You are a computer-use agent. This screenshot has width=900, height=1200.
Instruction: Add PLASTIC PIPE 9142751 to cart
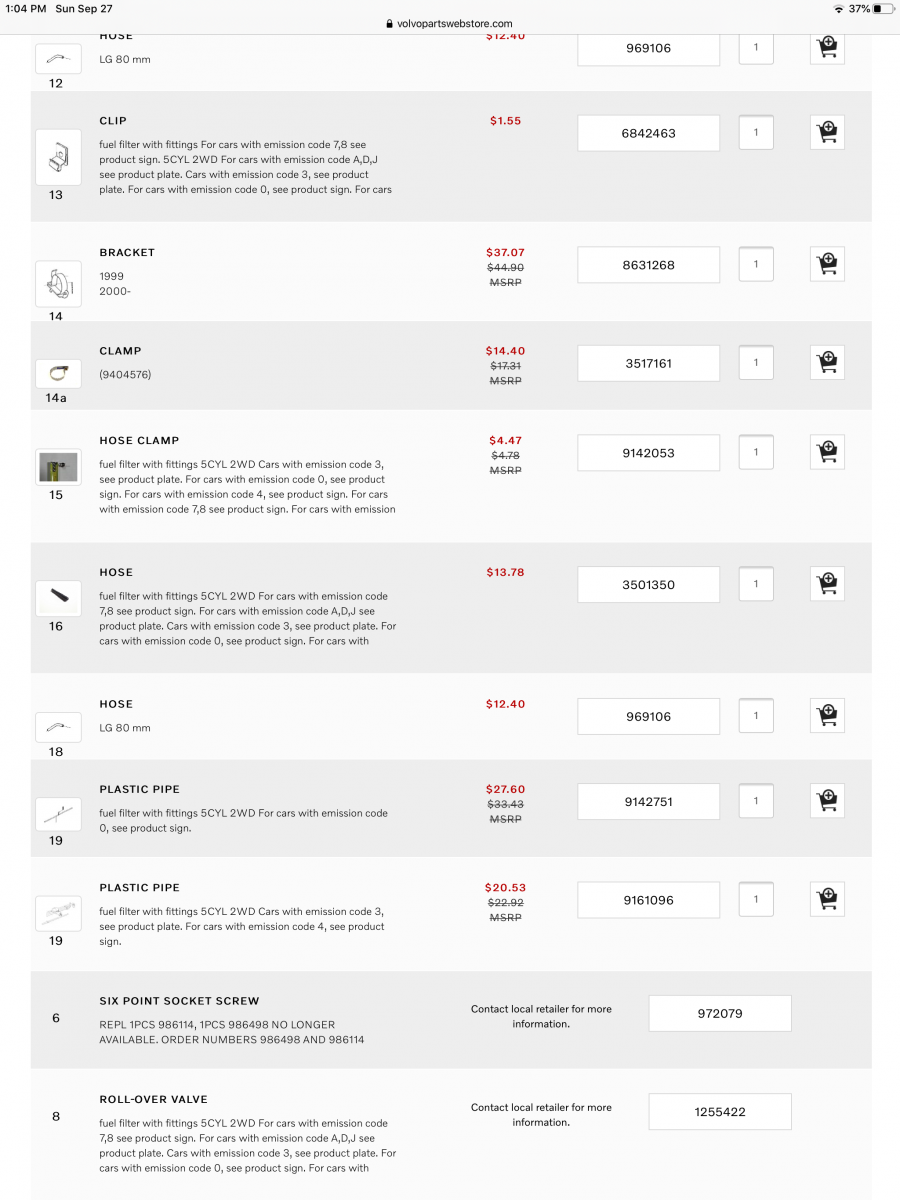pyautogui.click(x=827, y=800)
